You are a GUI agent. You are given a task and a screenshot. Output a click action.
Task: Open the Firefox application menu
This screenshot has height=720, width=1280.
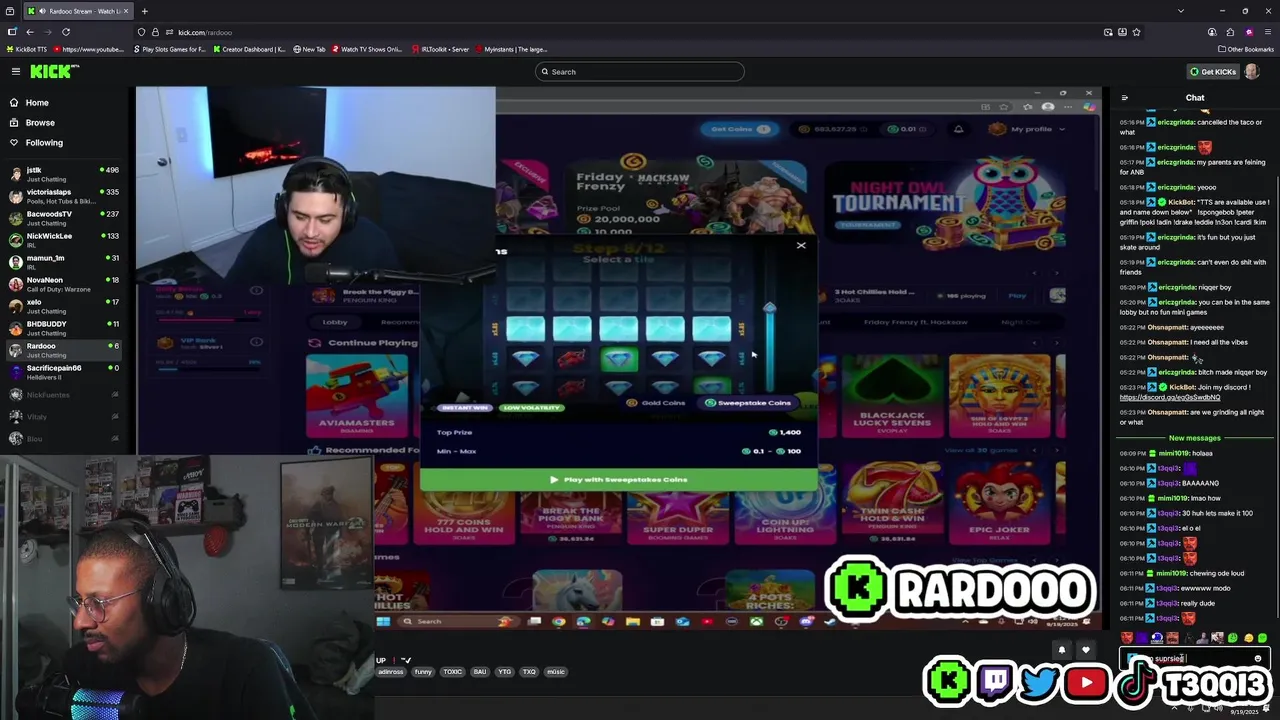[1267, 32]
